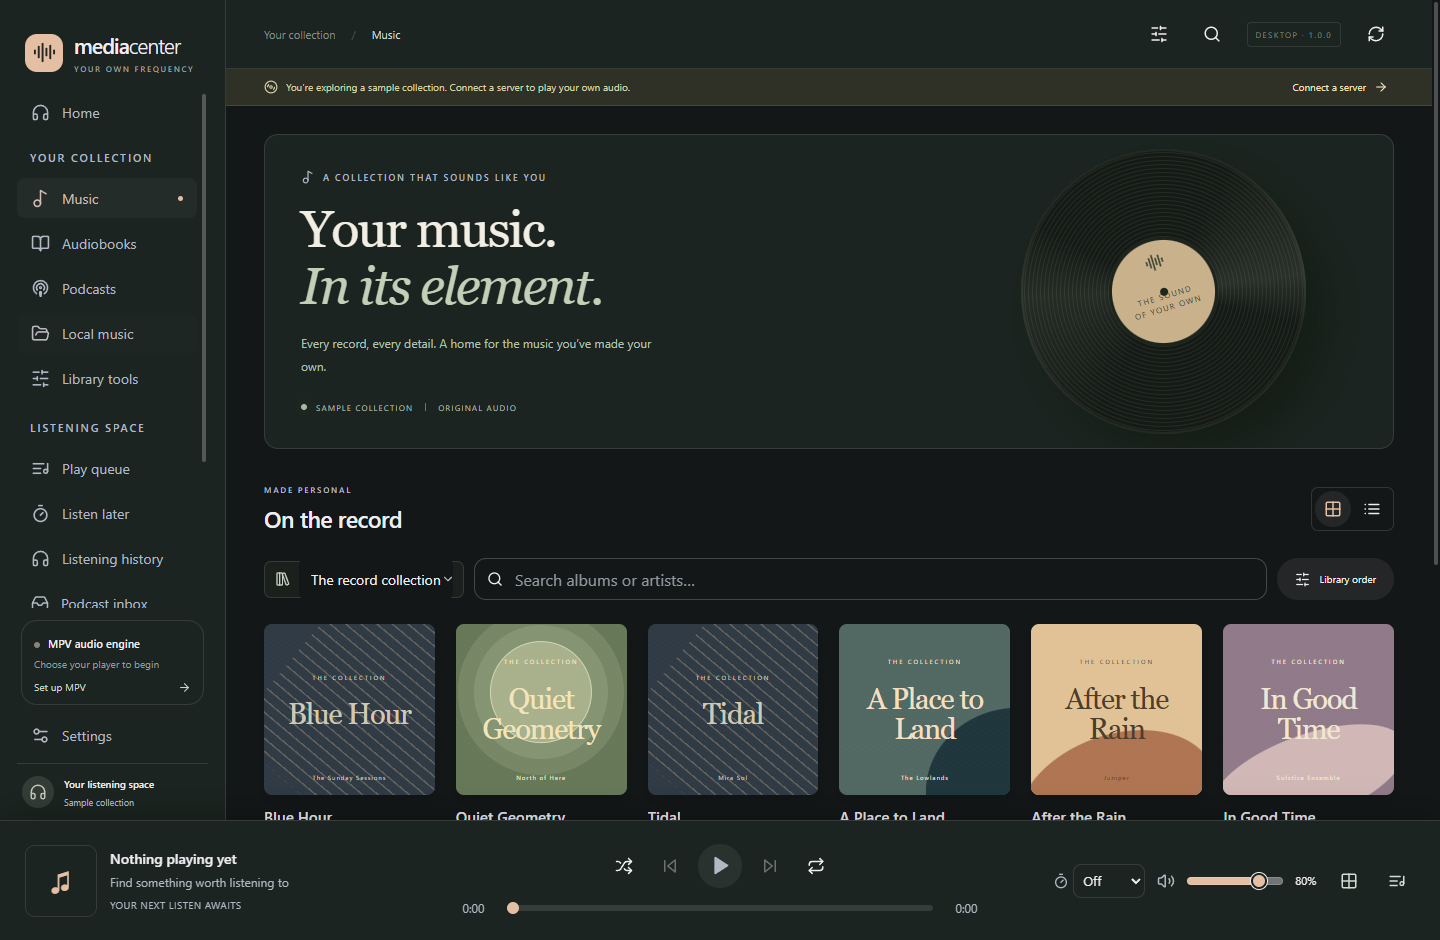
Task: Click the Music breadcrumb text
Action: click(386, 35)
